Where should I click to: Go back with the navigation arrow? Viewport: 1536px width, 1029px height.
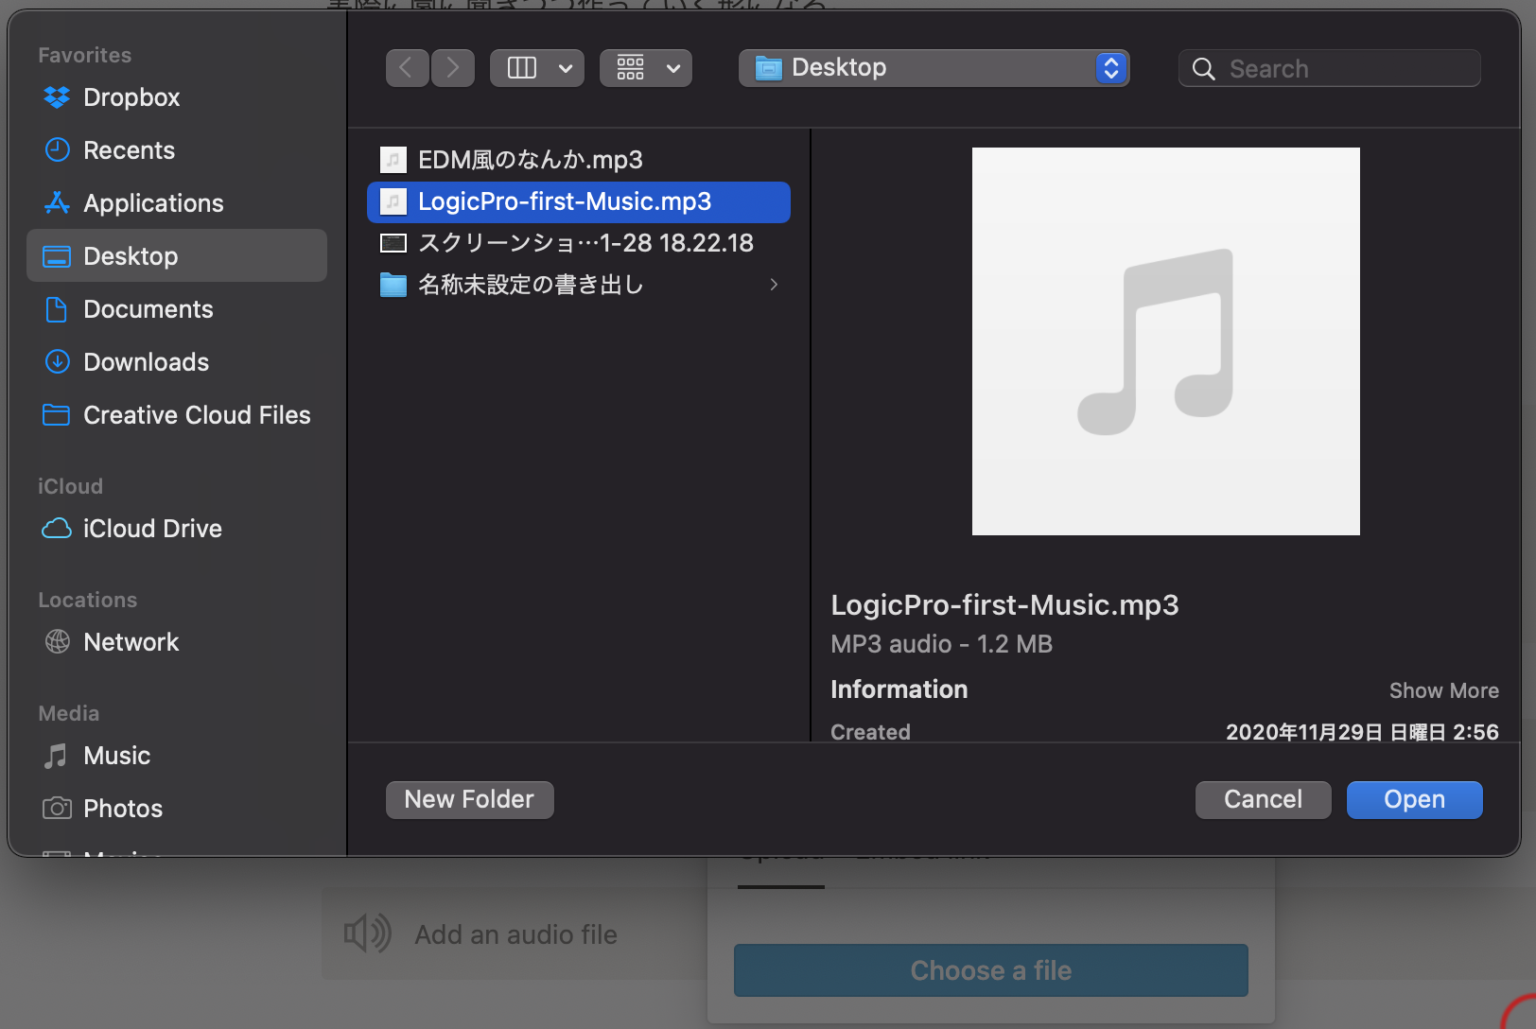(x=407, y=67)
